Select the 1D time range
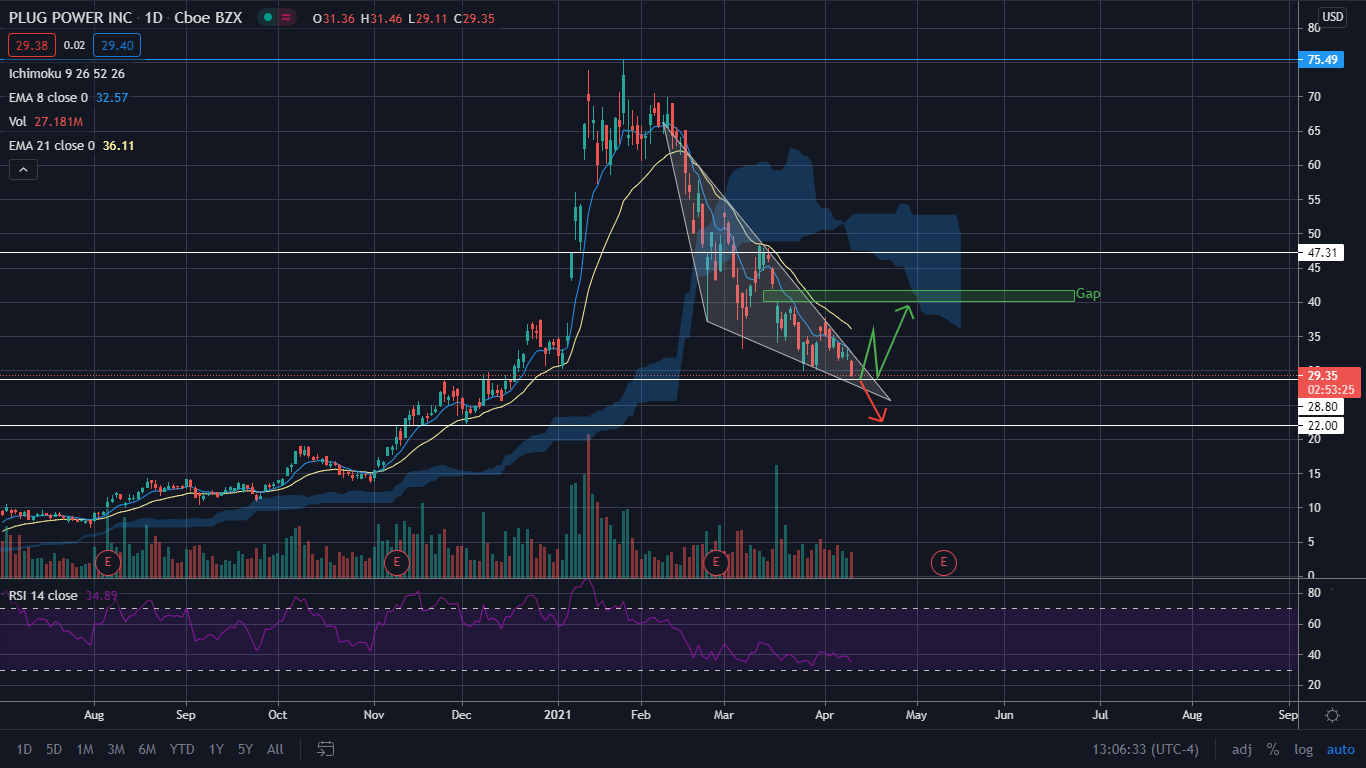 coord(25,749)
